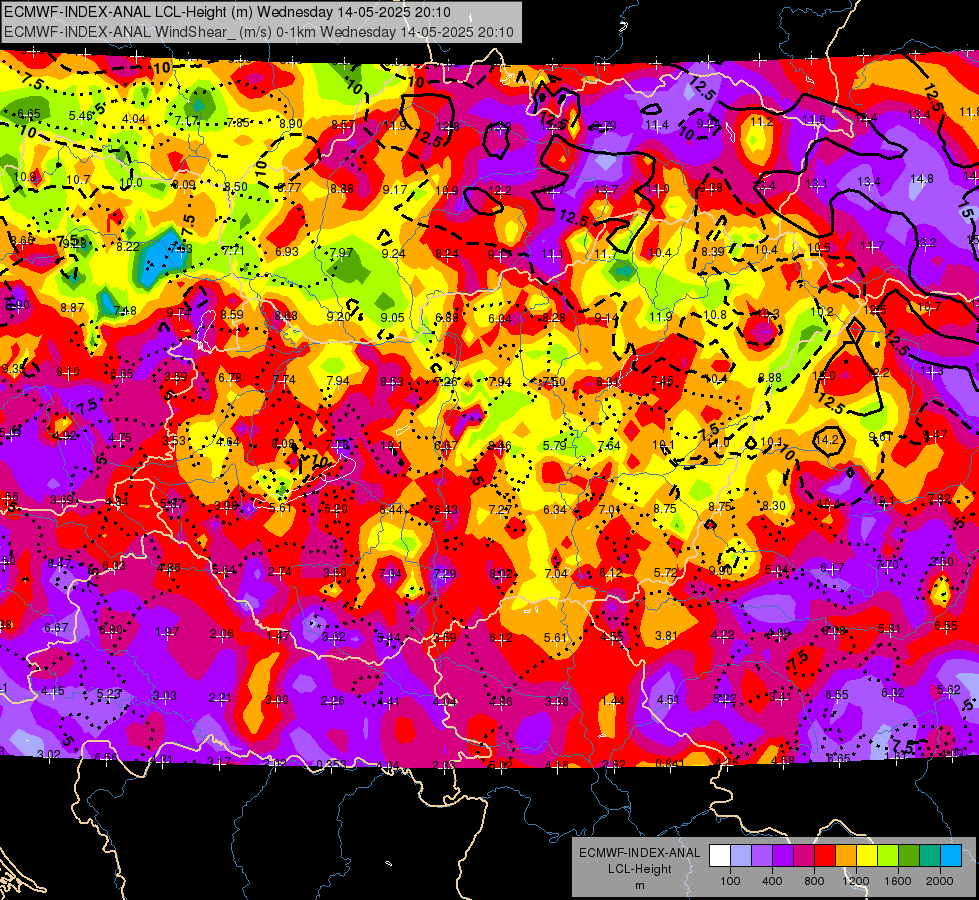Screen dimensions: 979x900
Task: Click the legend scale label 100
Action: pyautogui.click(x=730, y=881)
